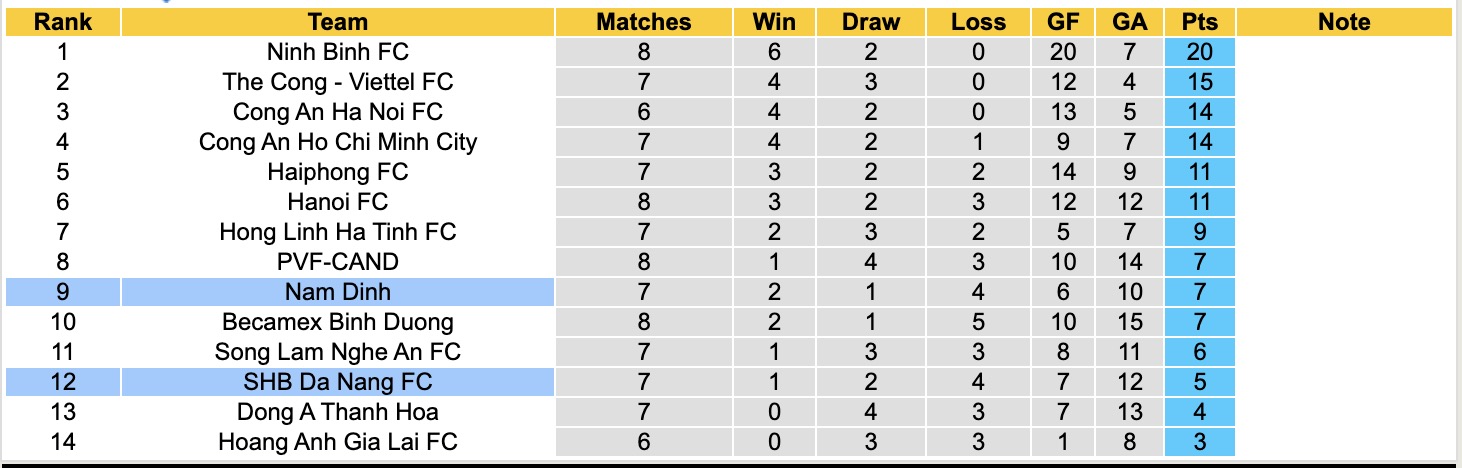This screenshot has height=468, width=1462.
Task: Click the highlighted Nam Dinh team cell
Action: [338, 292]
